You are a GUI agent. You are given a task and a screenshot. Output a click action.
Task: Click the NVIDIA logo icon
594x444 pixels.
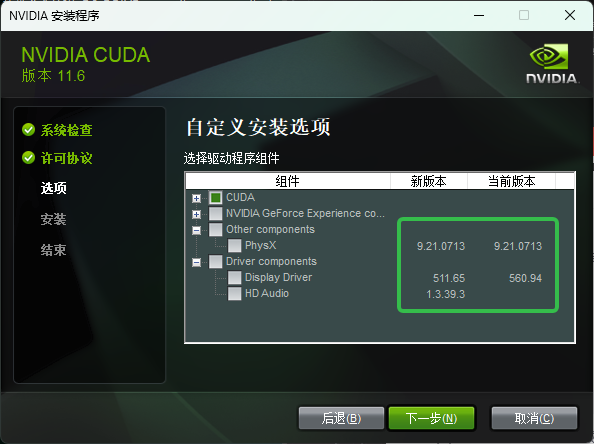pyautogui.click(x=552, y=63)
